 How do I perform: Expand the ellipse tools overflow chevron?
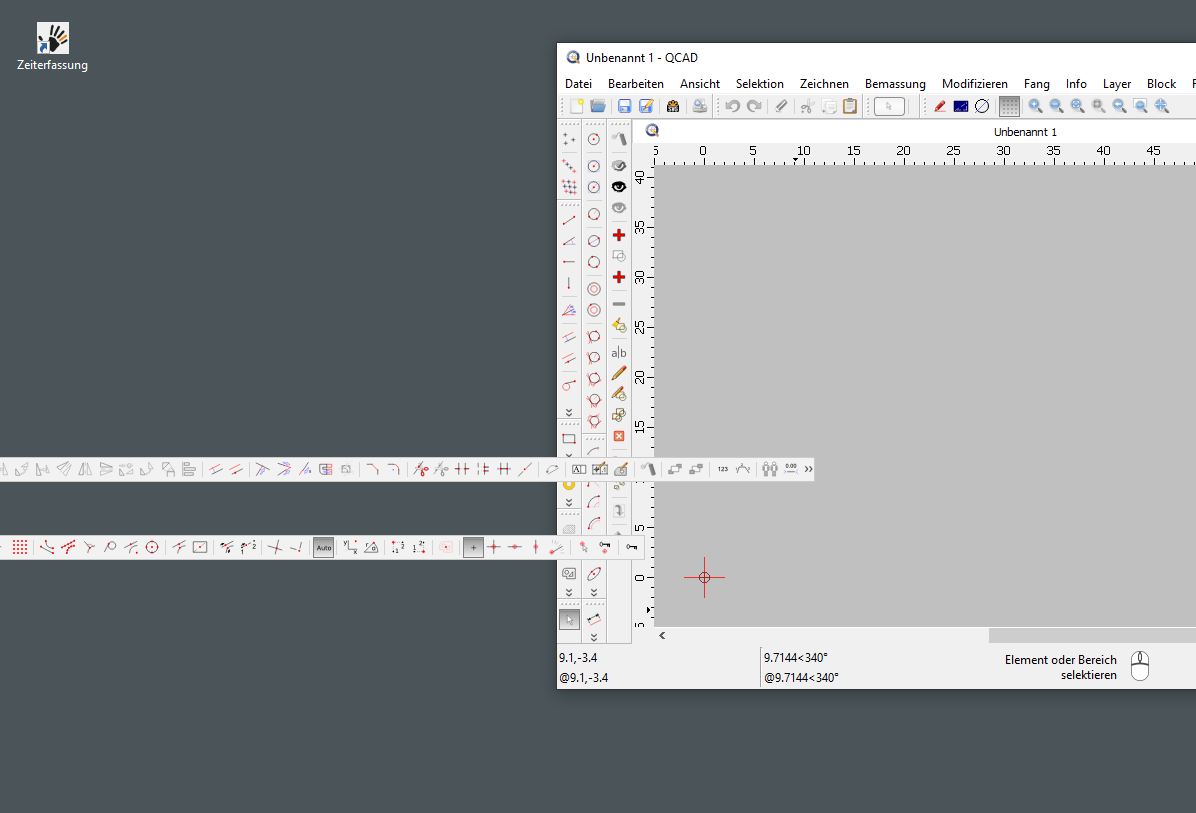click(594, 592)
